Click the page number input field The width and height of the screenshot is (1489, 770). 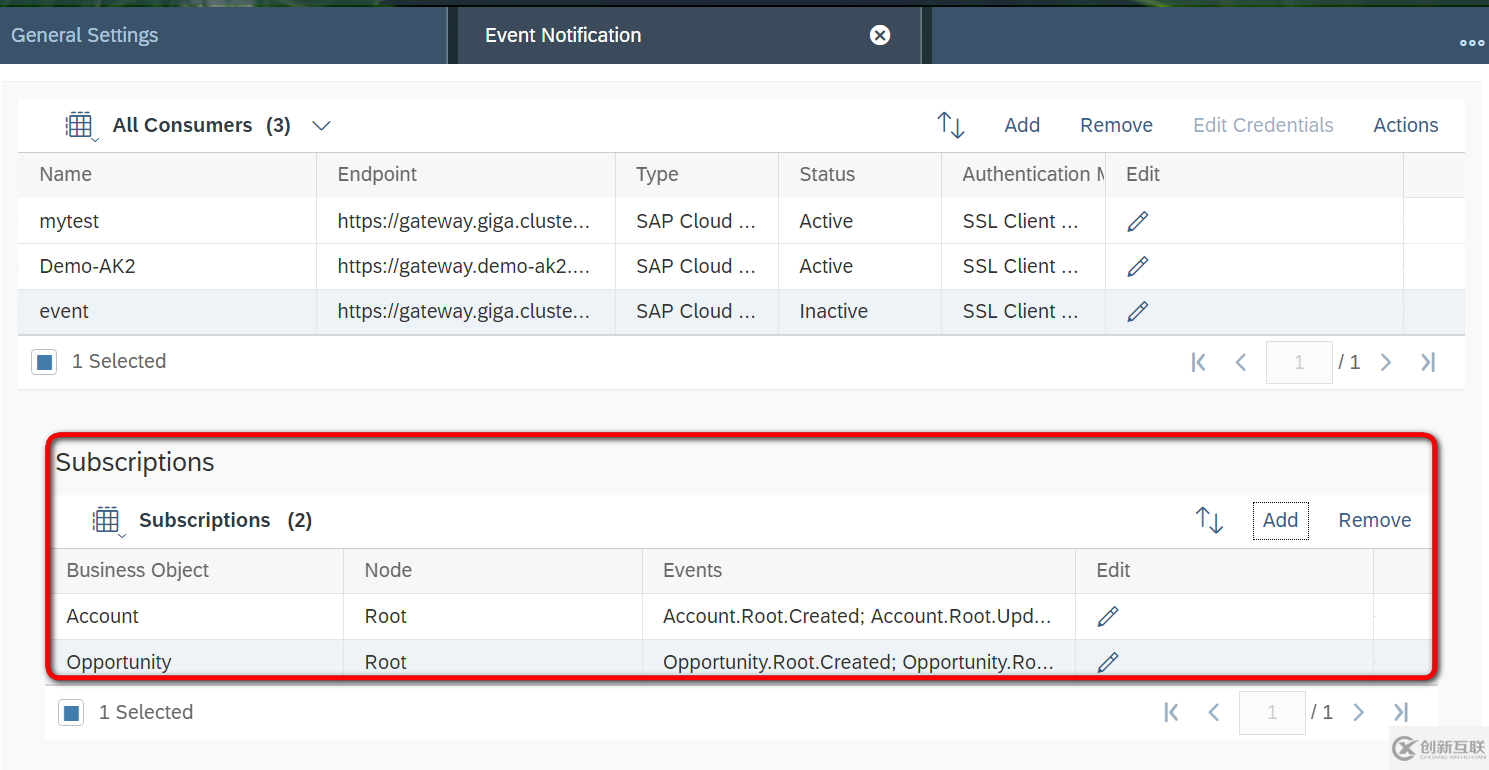[x=1299, y=361]
